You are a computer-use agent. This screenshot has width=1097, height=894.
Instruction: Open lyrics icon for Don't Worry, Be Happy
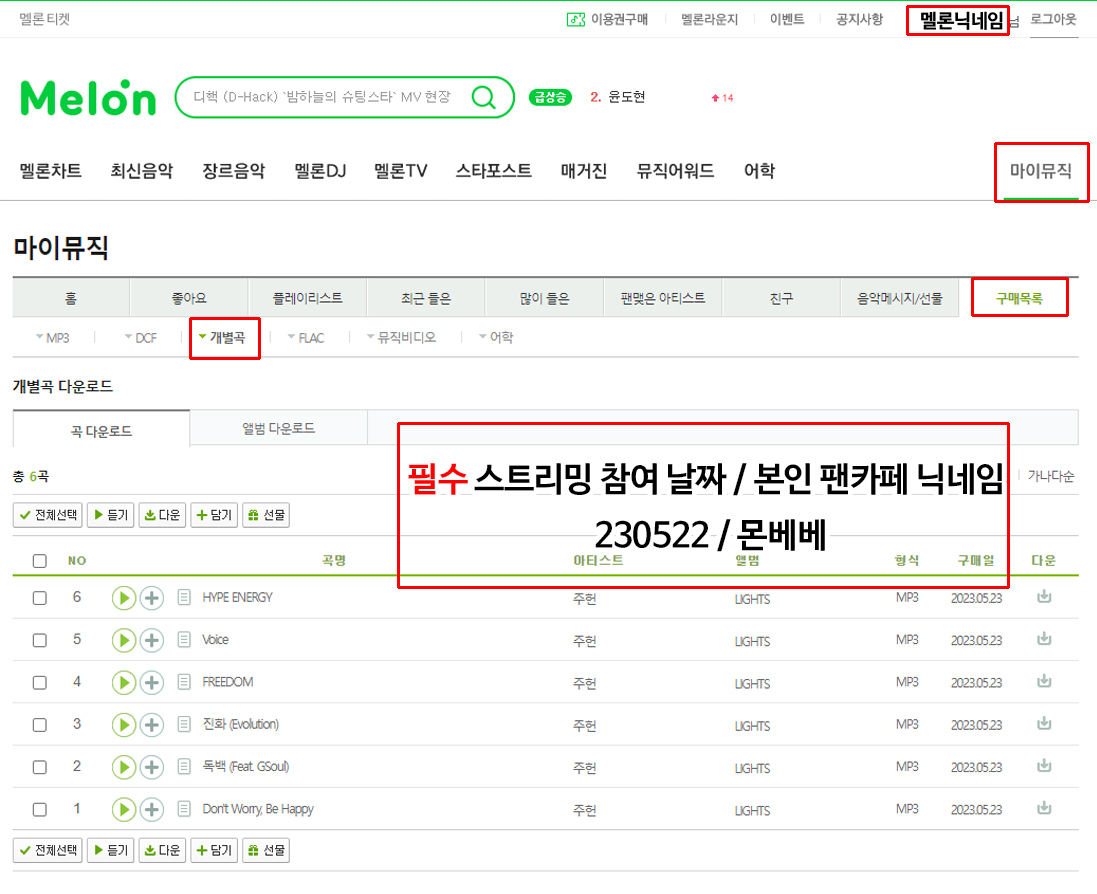click(x=184, y=809)
